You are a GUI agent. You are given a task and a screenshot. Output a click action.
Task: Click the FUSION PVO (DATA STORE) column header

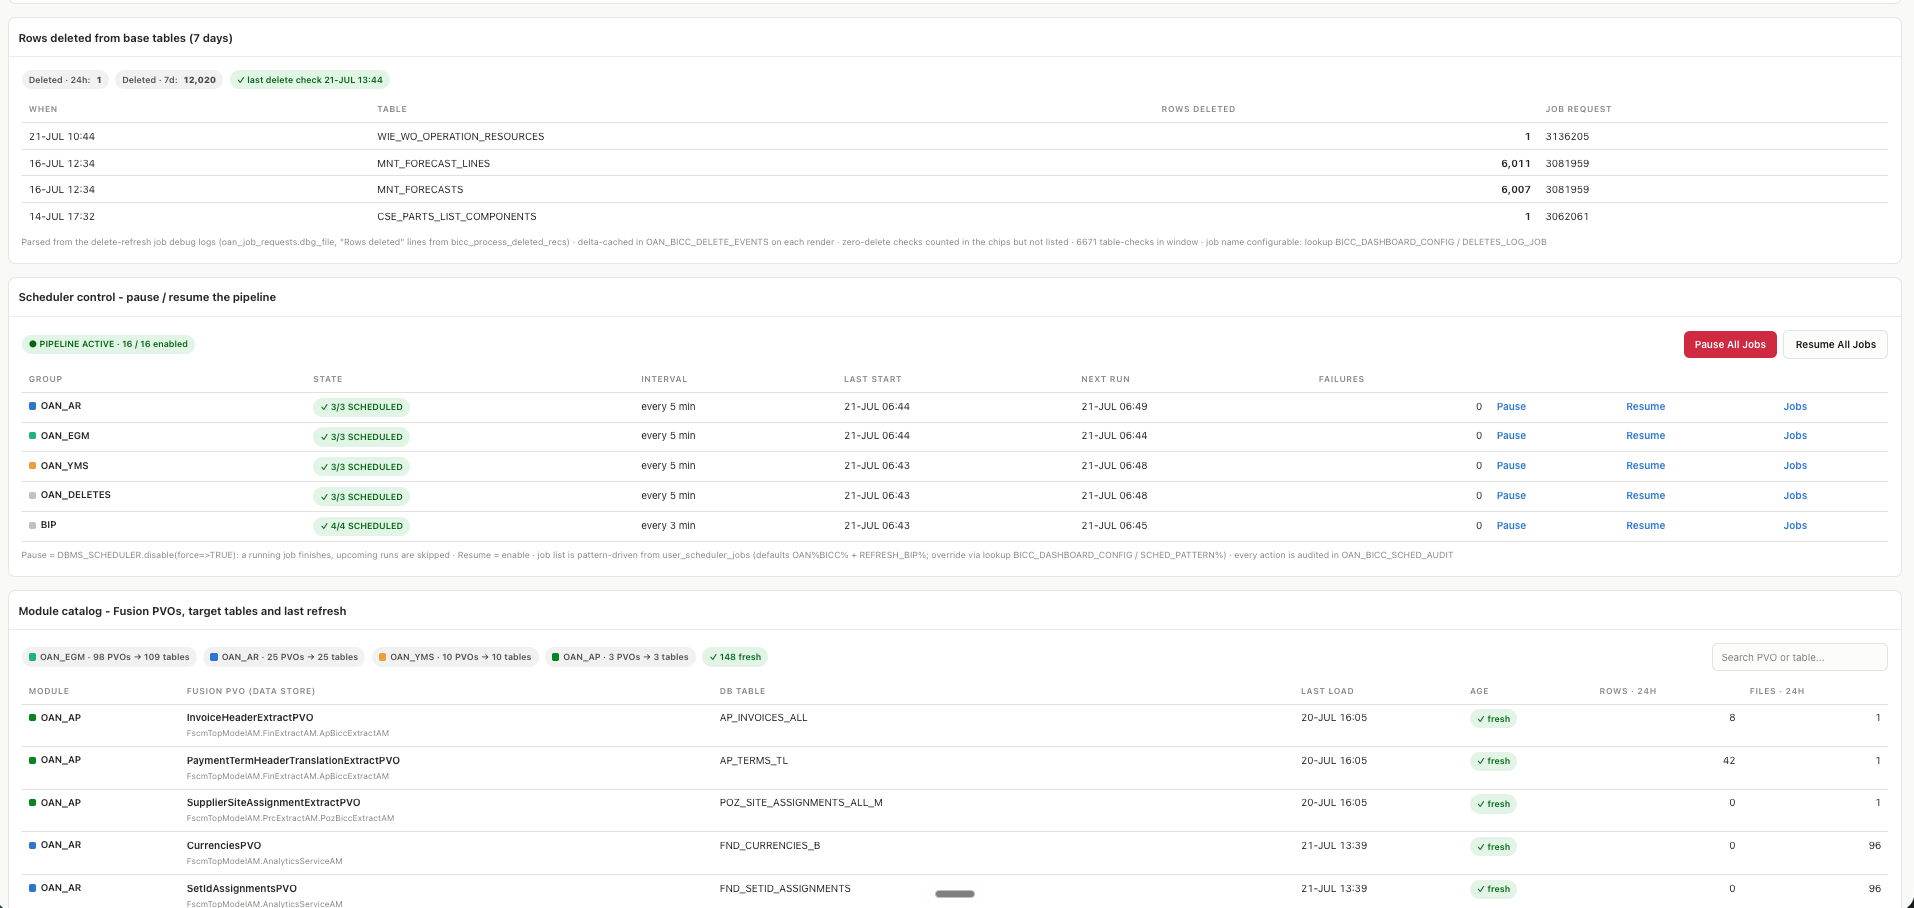pos(251,691)
